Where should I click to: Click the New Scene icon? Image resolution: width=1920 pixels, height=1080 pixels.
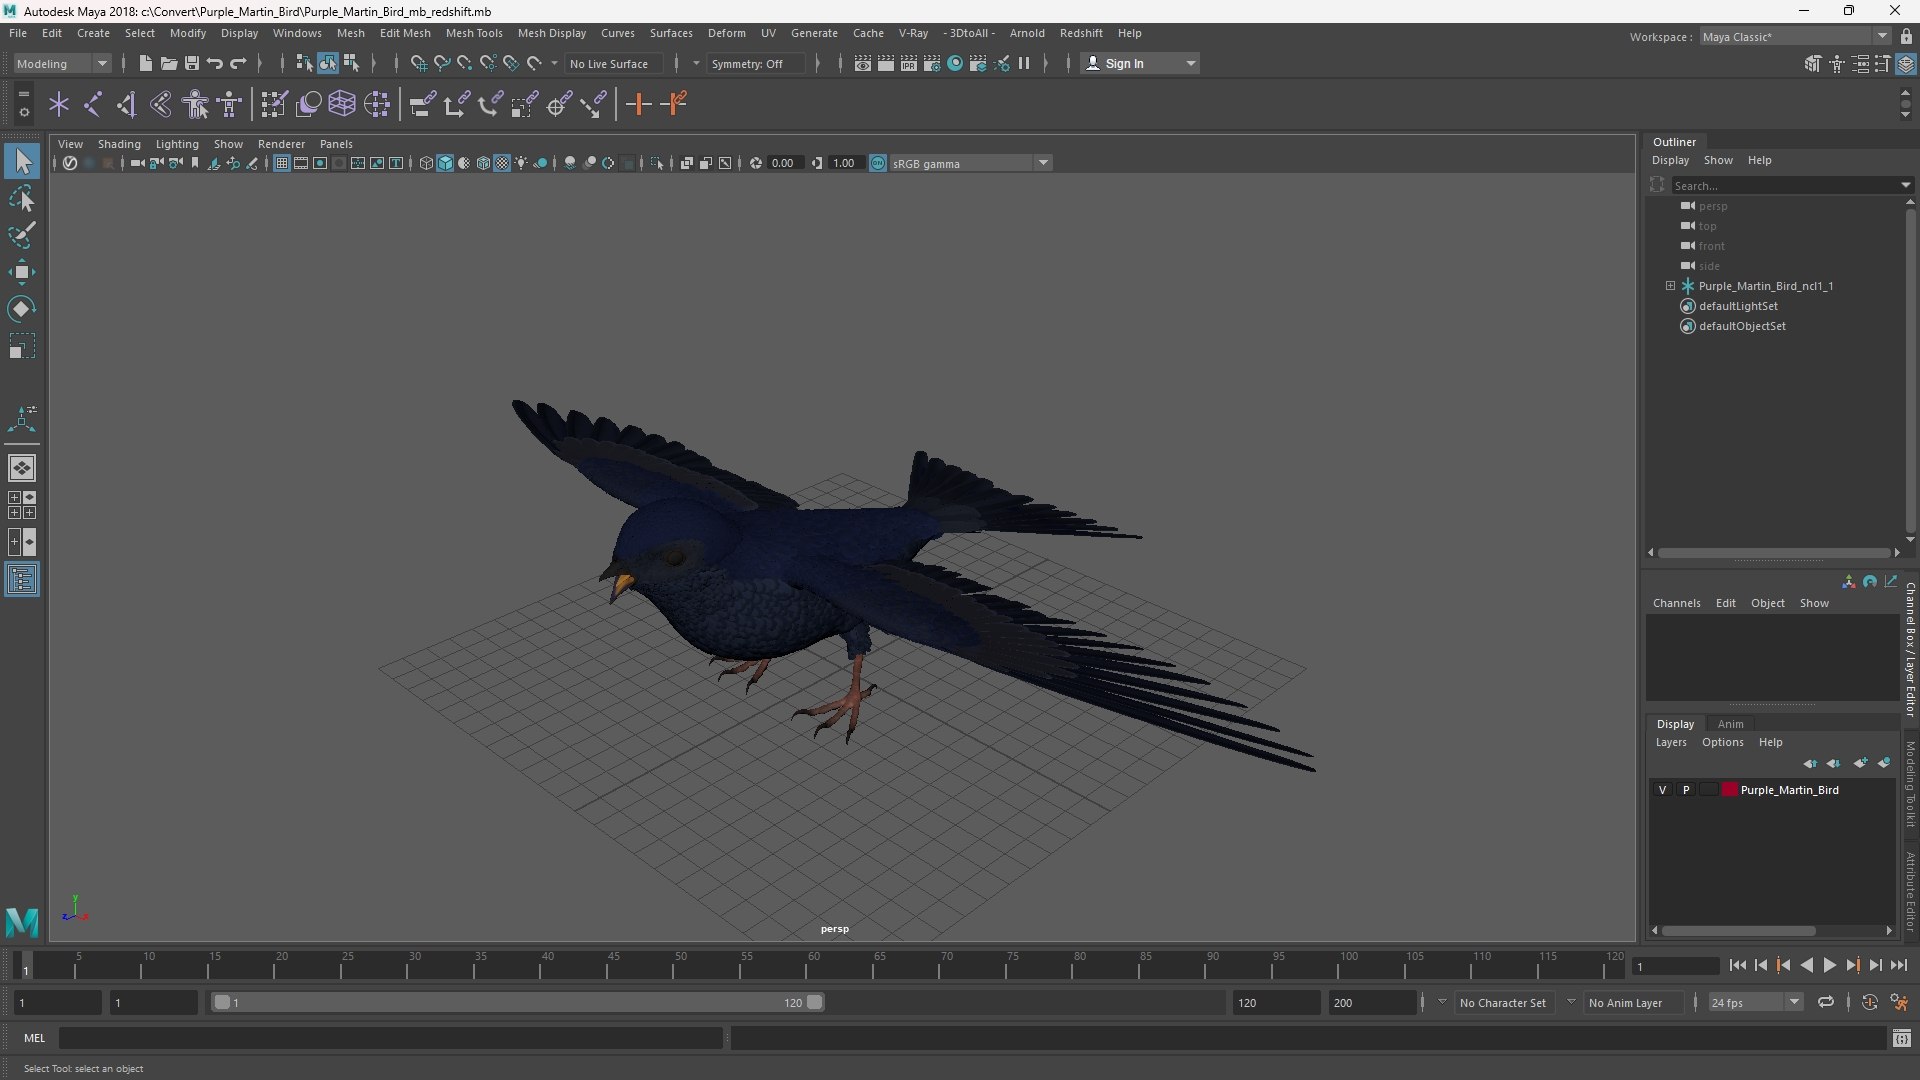tap(145, 63)
